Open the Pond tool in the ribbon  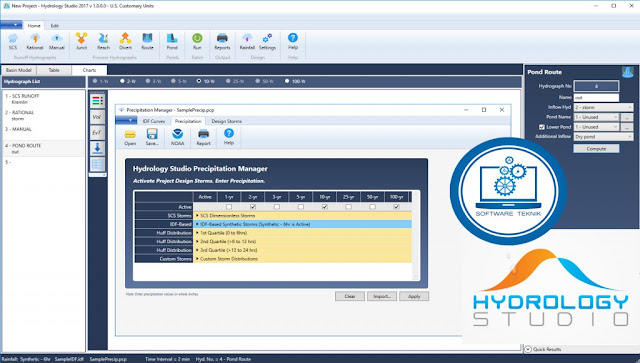172,42
